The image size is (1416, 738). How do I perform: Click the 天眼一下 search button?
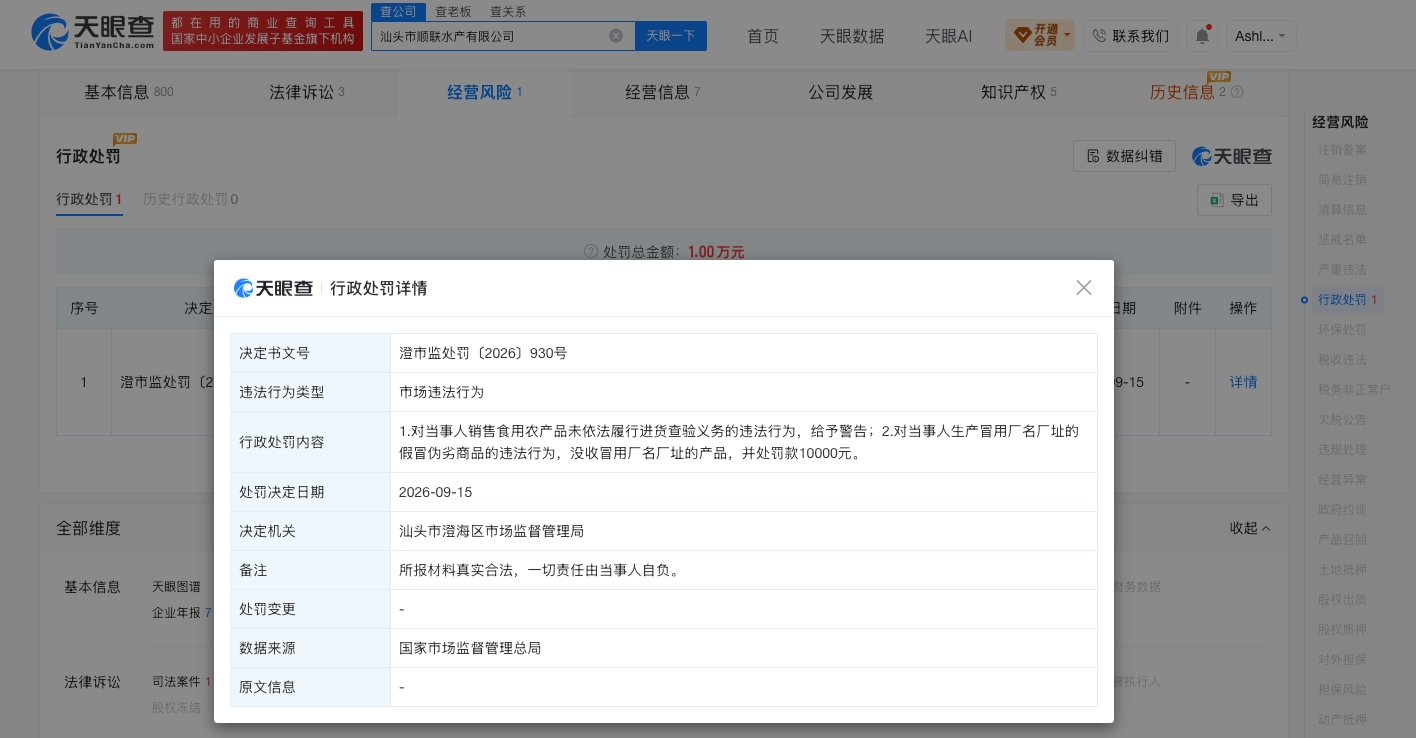tap(671, 36)
